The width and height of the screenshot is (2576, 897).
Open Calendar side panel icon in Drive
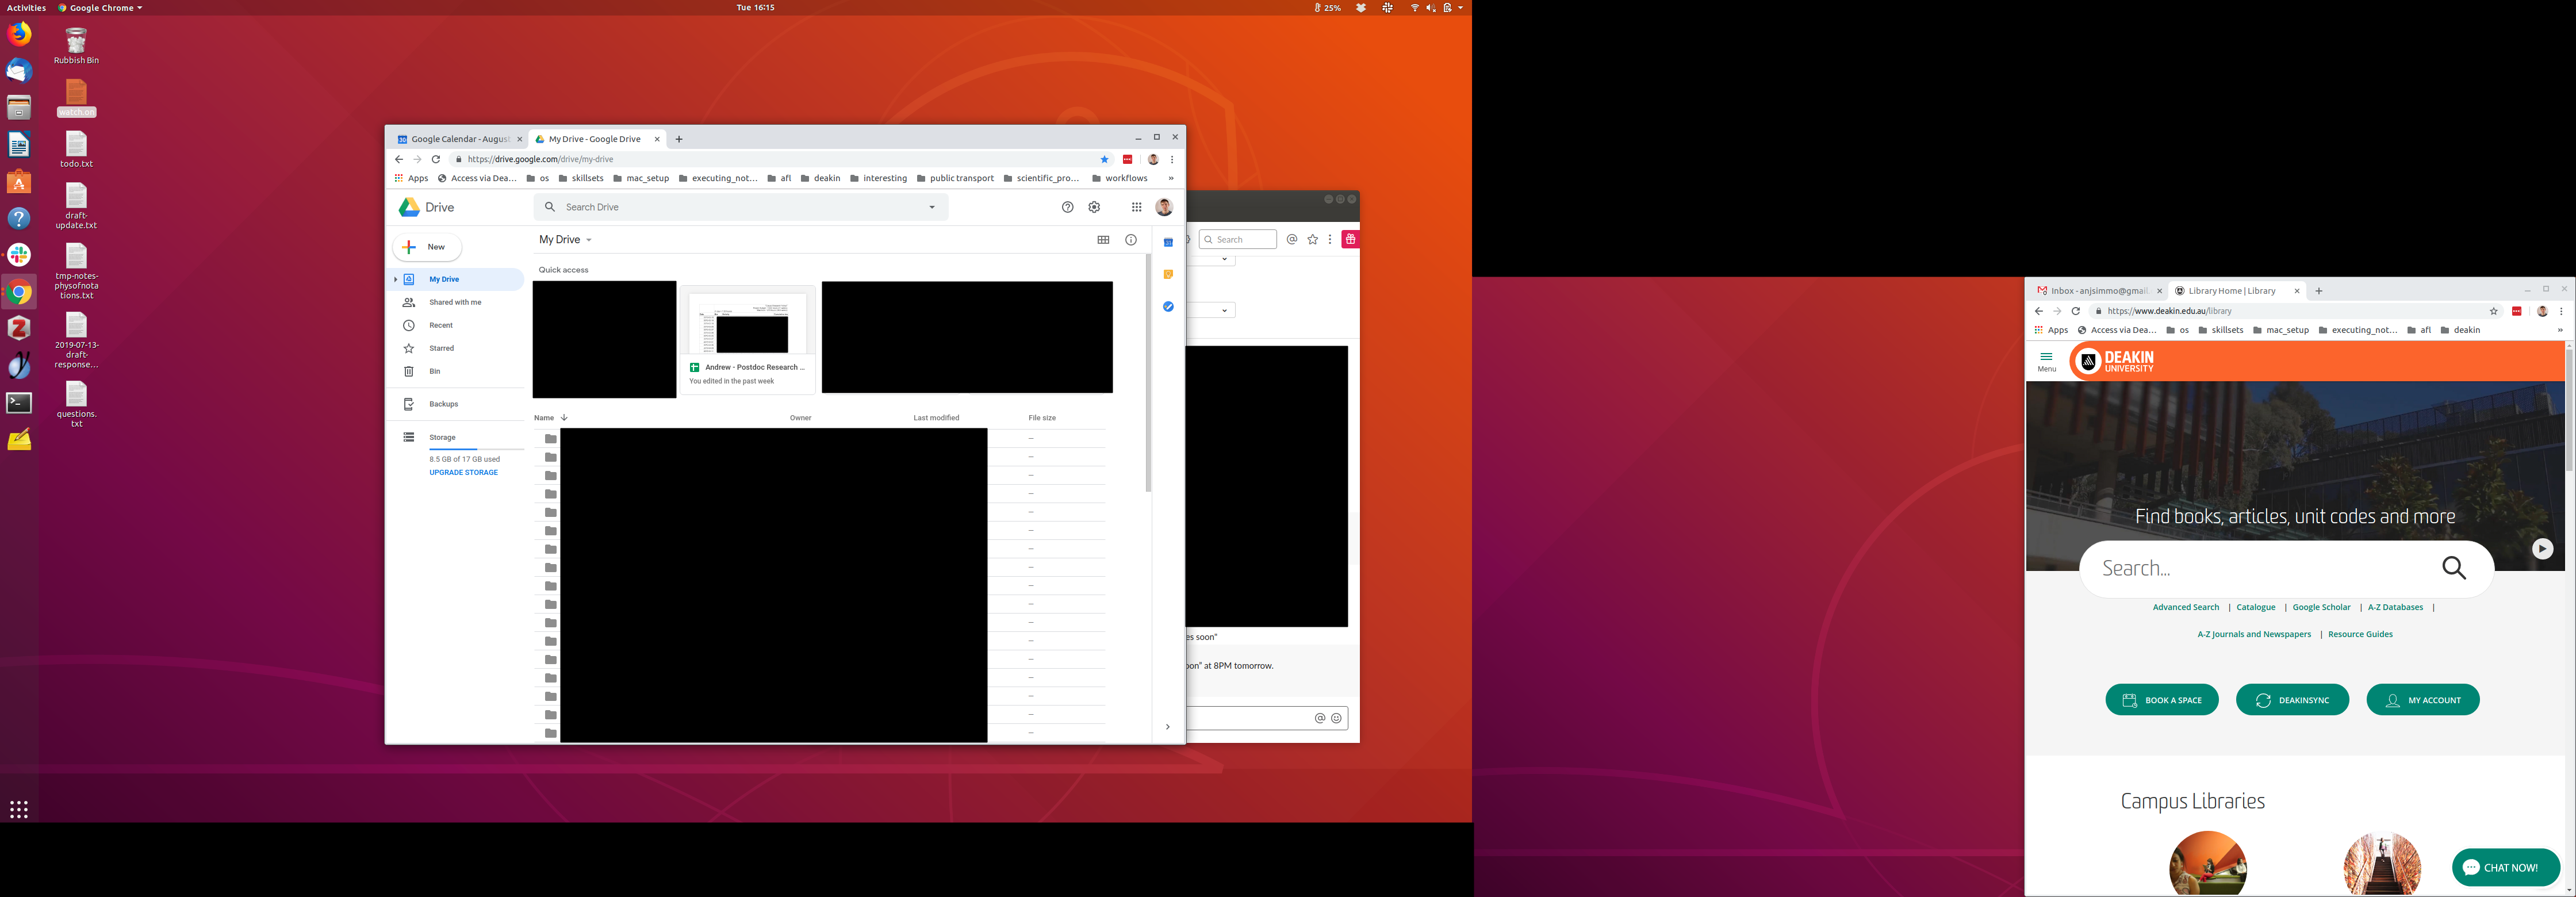pos(1168,242)
